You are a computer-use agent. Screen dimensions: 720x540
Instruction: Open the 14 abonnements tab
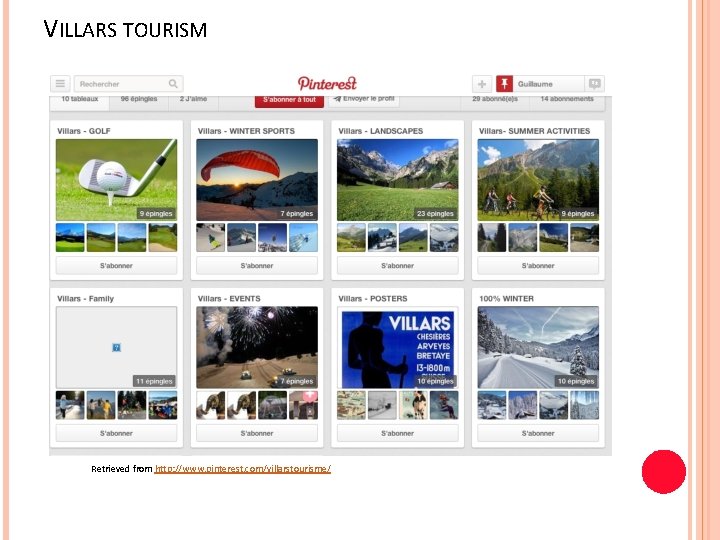pyautogui.click(x=567, y=101)
